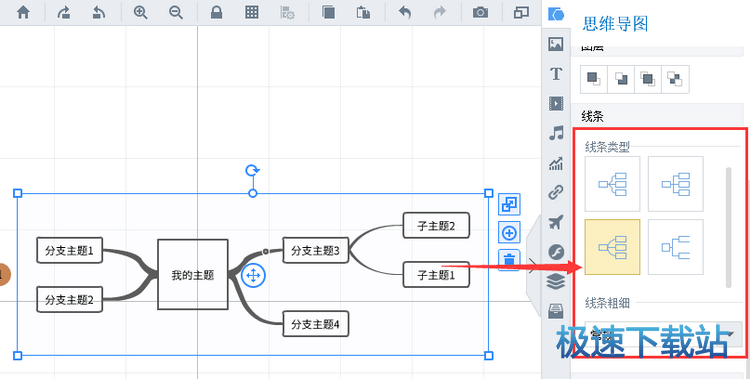Click the Home icon in the toolbar
This screenshot has width=750, height=379.
[x=23, y=12]
